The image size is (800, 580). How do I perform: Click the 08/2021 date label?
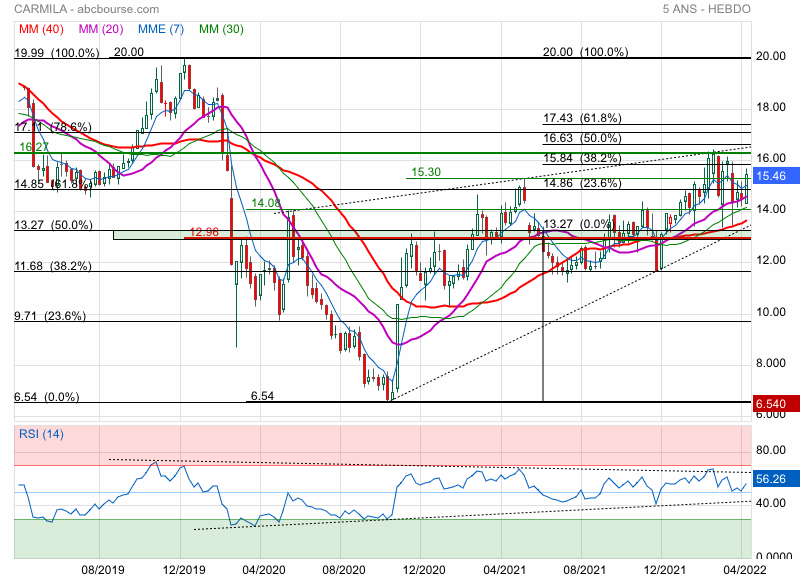tap(585, 570)
